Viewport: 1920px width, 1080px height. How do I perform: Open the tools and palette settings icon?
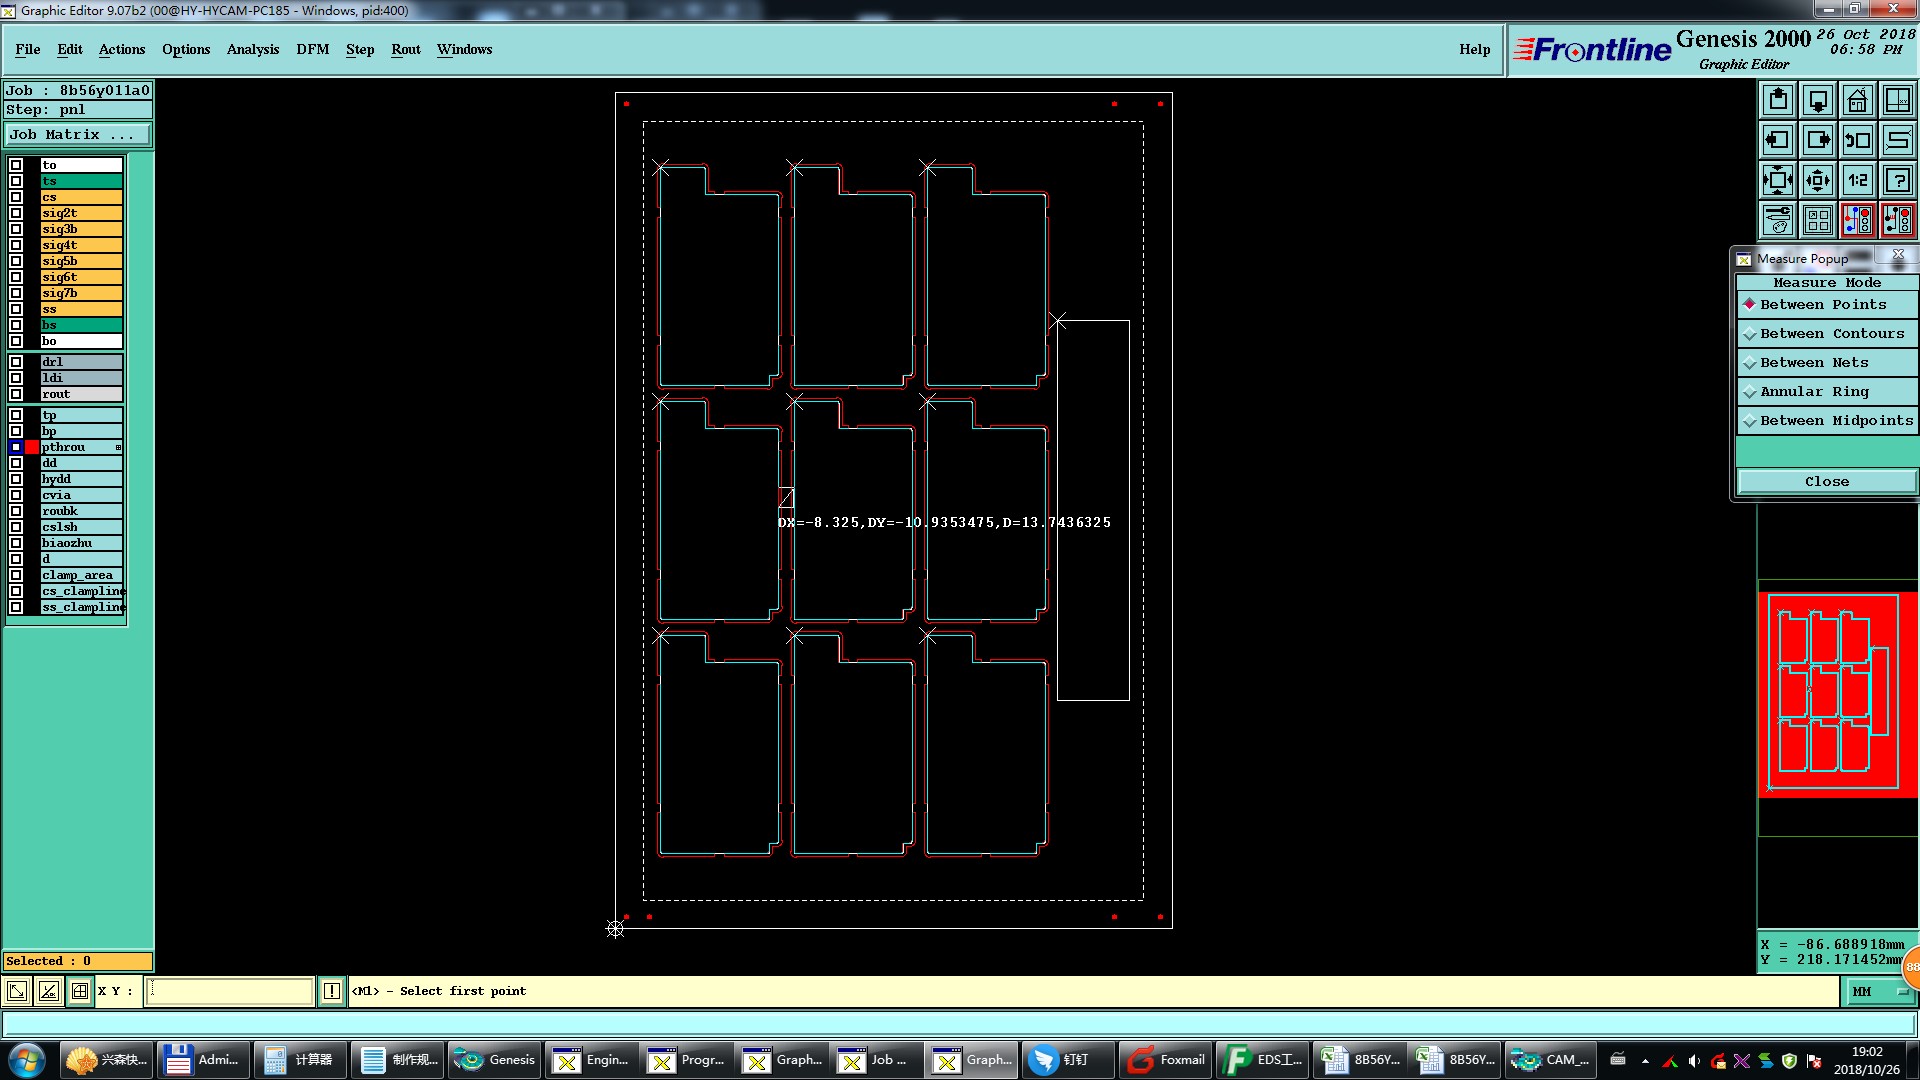click(x=1778, y=220)
